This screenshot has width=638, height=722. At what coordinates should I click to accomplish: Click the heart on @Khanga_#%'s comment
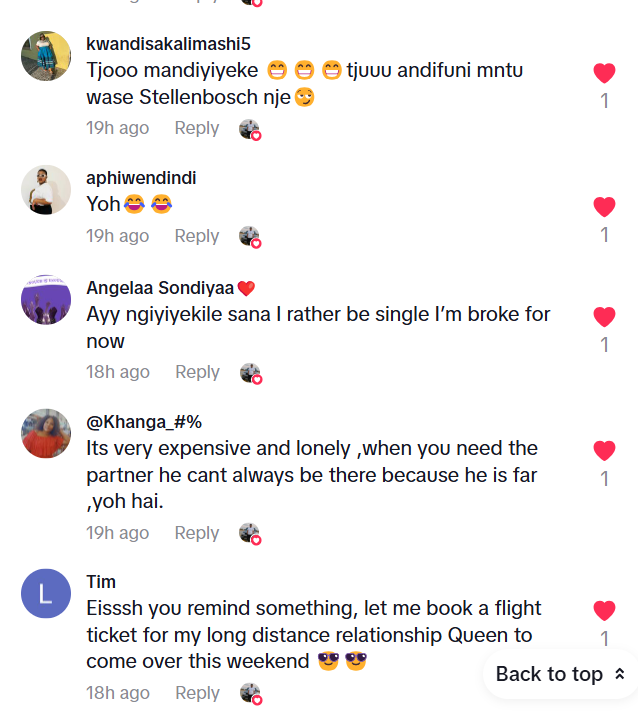(x=604, y=451)
